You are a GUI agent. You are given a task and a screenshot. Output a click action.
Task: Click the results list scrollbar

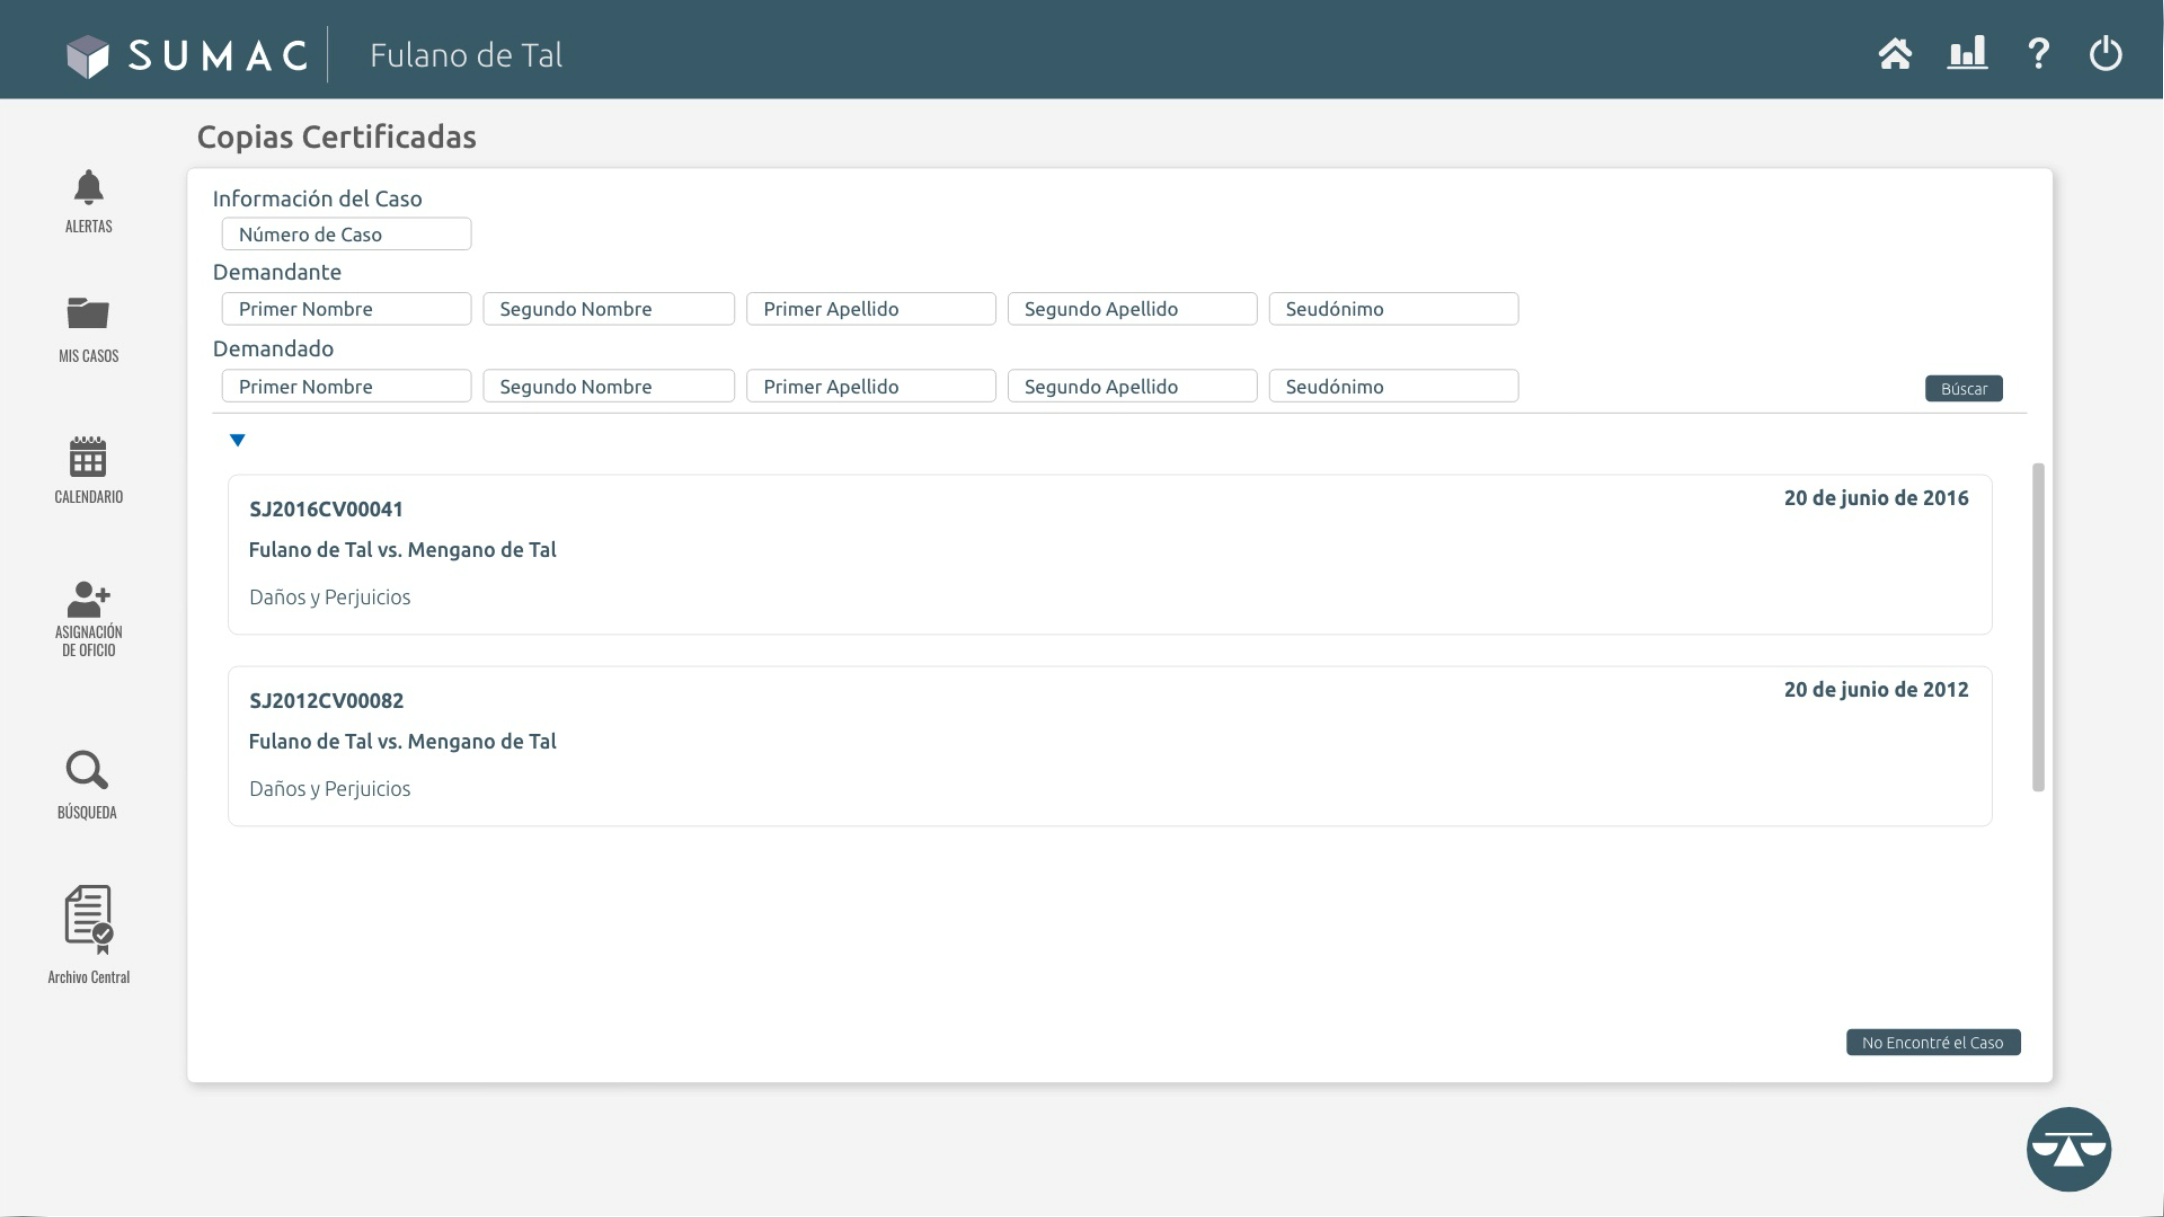pos(2038,627)
